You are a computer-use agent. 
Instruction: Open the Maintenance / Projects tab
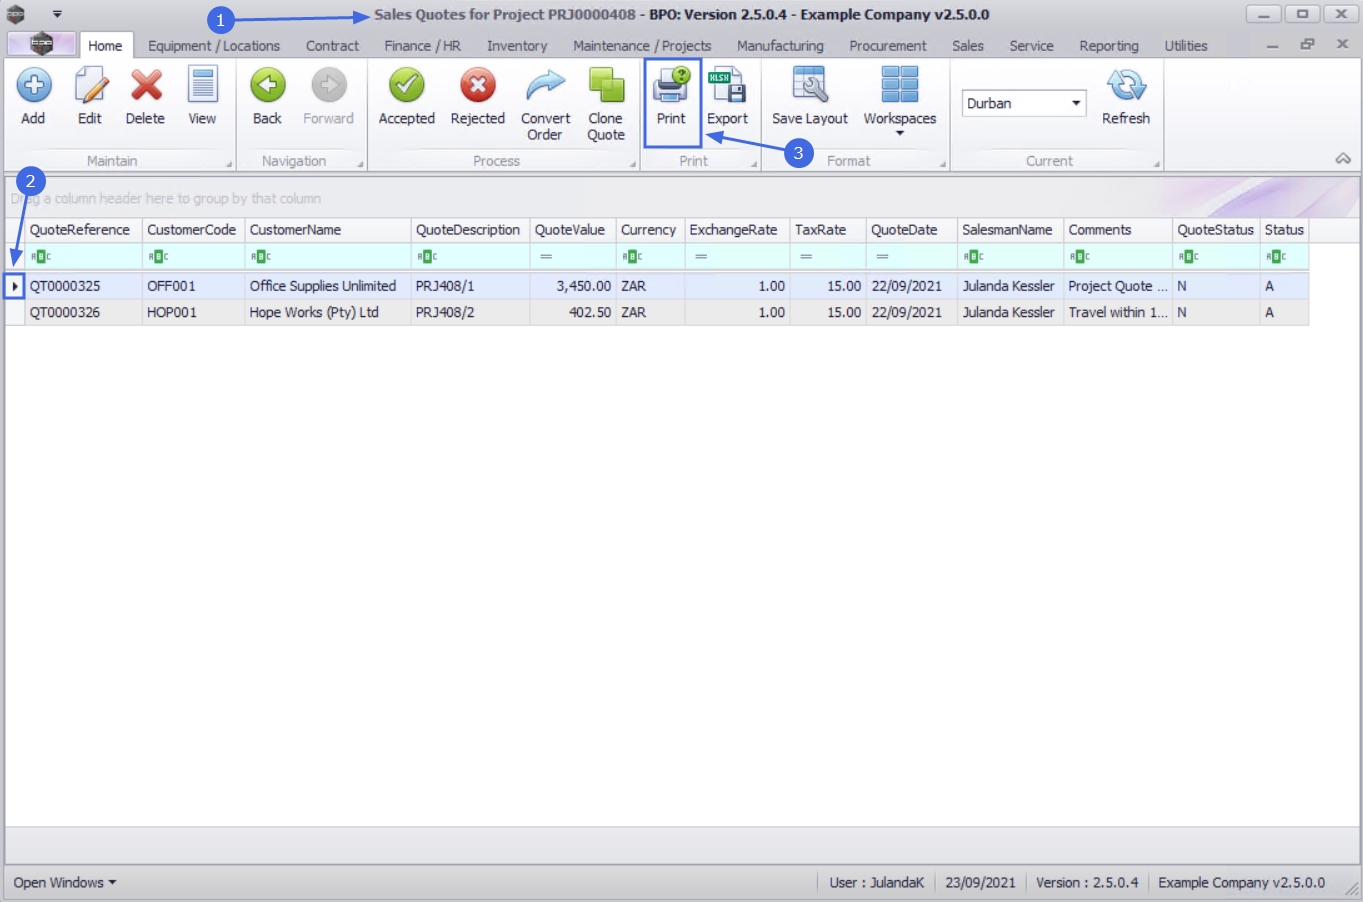point(642,46)
